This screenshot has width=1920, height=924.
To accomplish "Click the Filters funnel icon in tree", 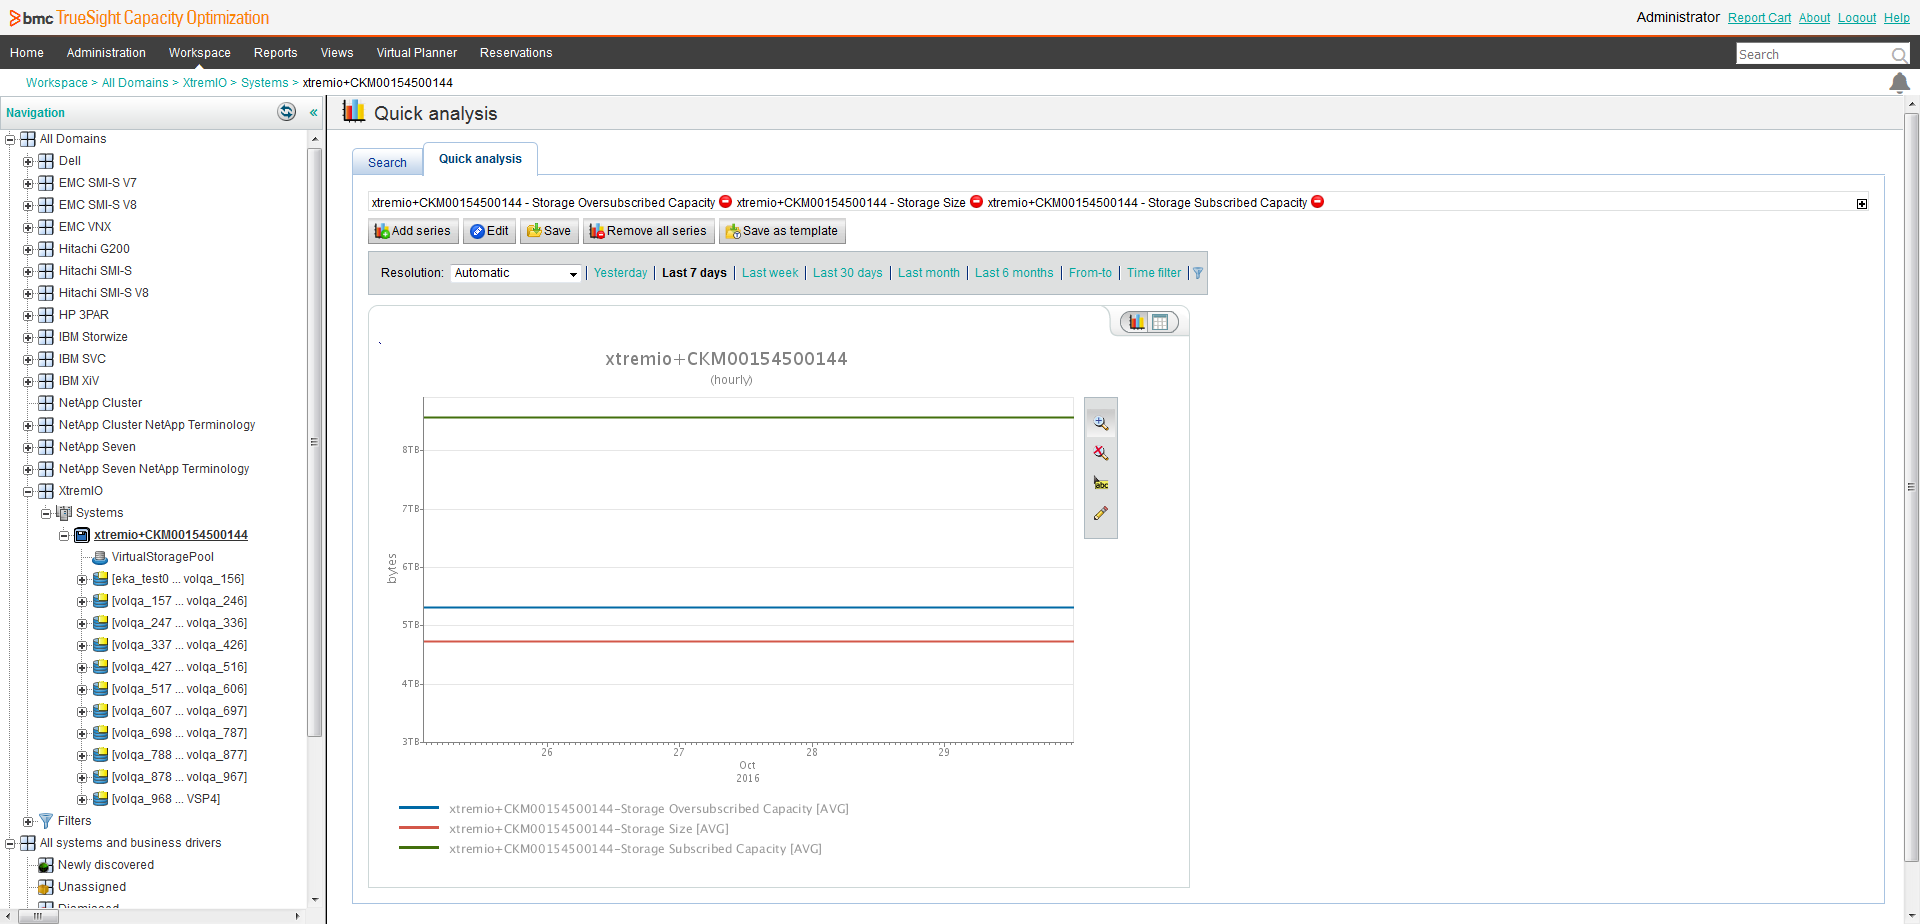I will [46, 821].
